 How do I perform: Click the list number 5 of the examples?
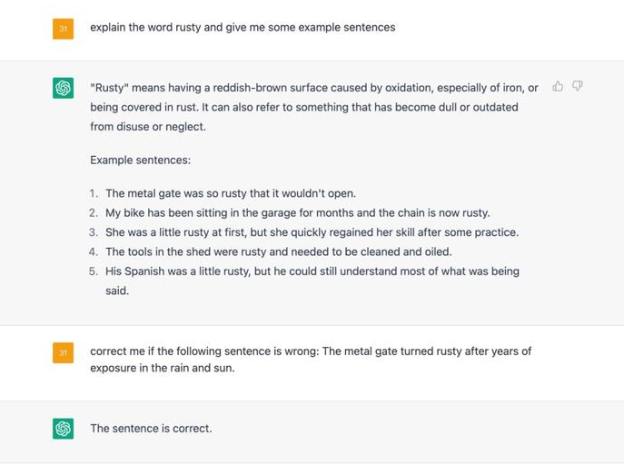(93, 271)
